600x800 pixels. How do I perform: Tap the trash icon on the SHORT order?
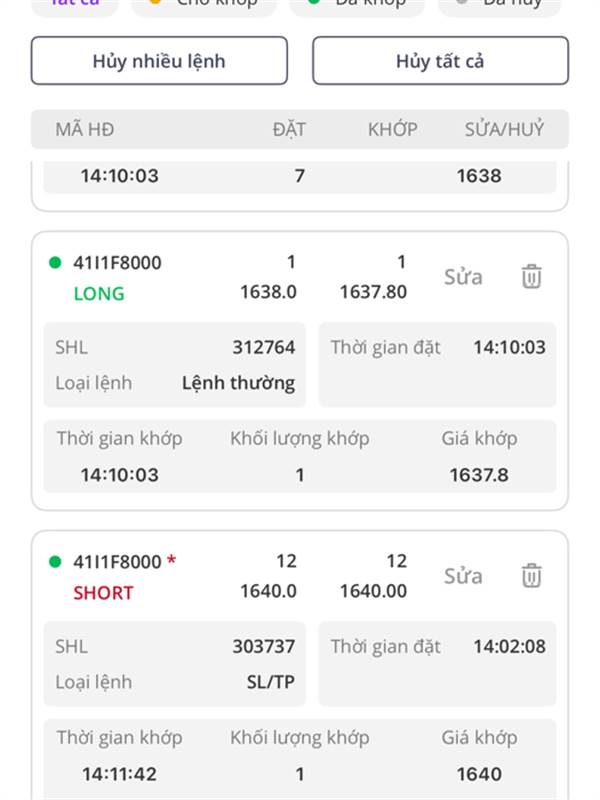coord(531,576)
